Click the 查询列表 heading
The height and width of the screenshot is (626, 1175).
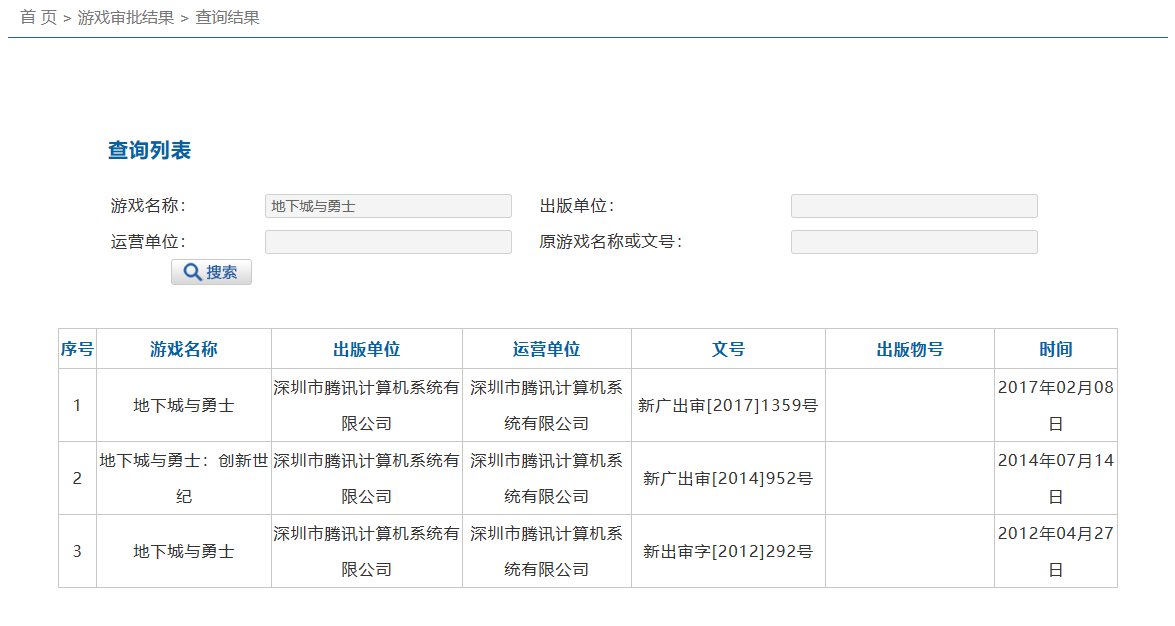point(149,150)
